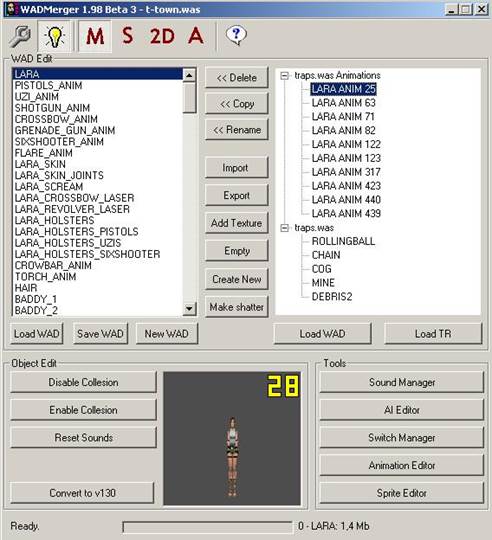The height and width of the screenshot is (540, 492).
Task: Select TORCH_ANIM in the object list
Action: [x=98, y=277]
